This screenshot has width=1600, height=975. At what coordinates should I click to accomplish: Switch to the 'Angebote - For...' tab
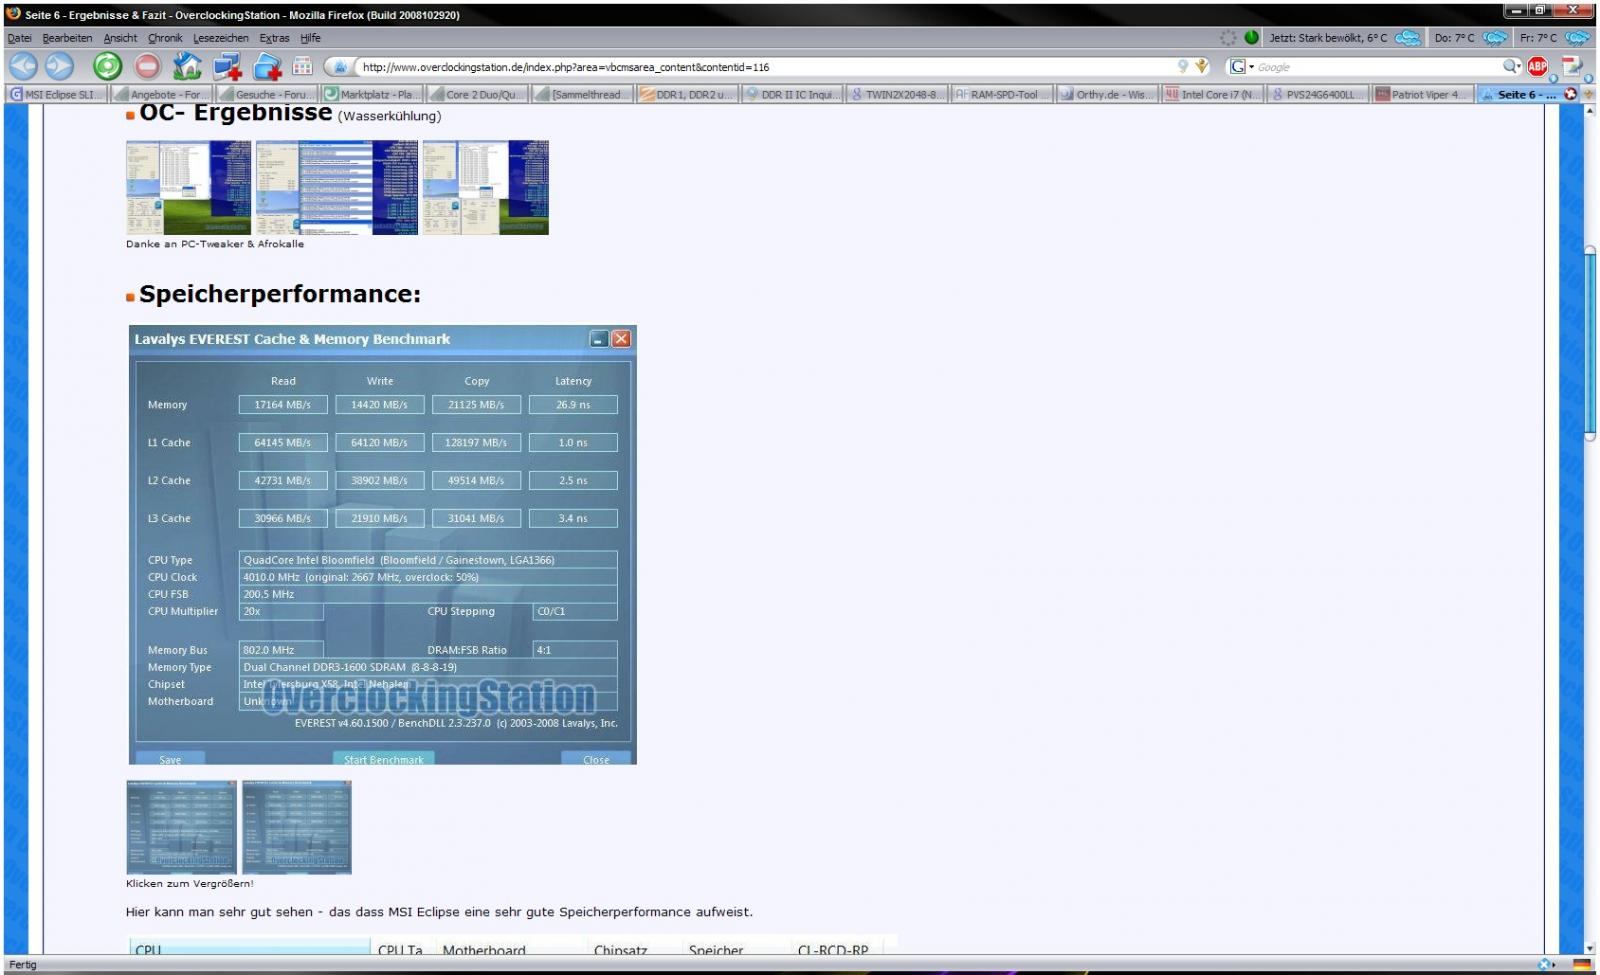coord(164,94)
